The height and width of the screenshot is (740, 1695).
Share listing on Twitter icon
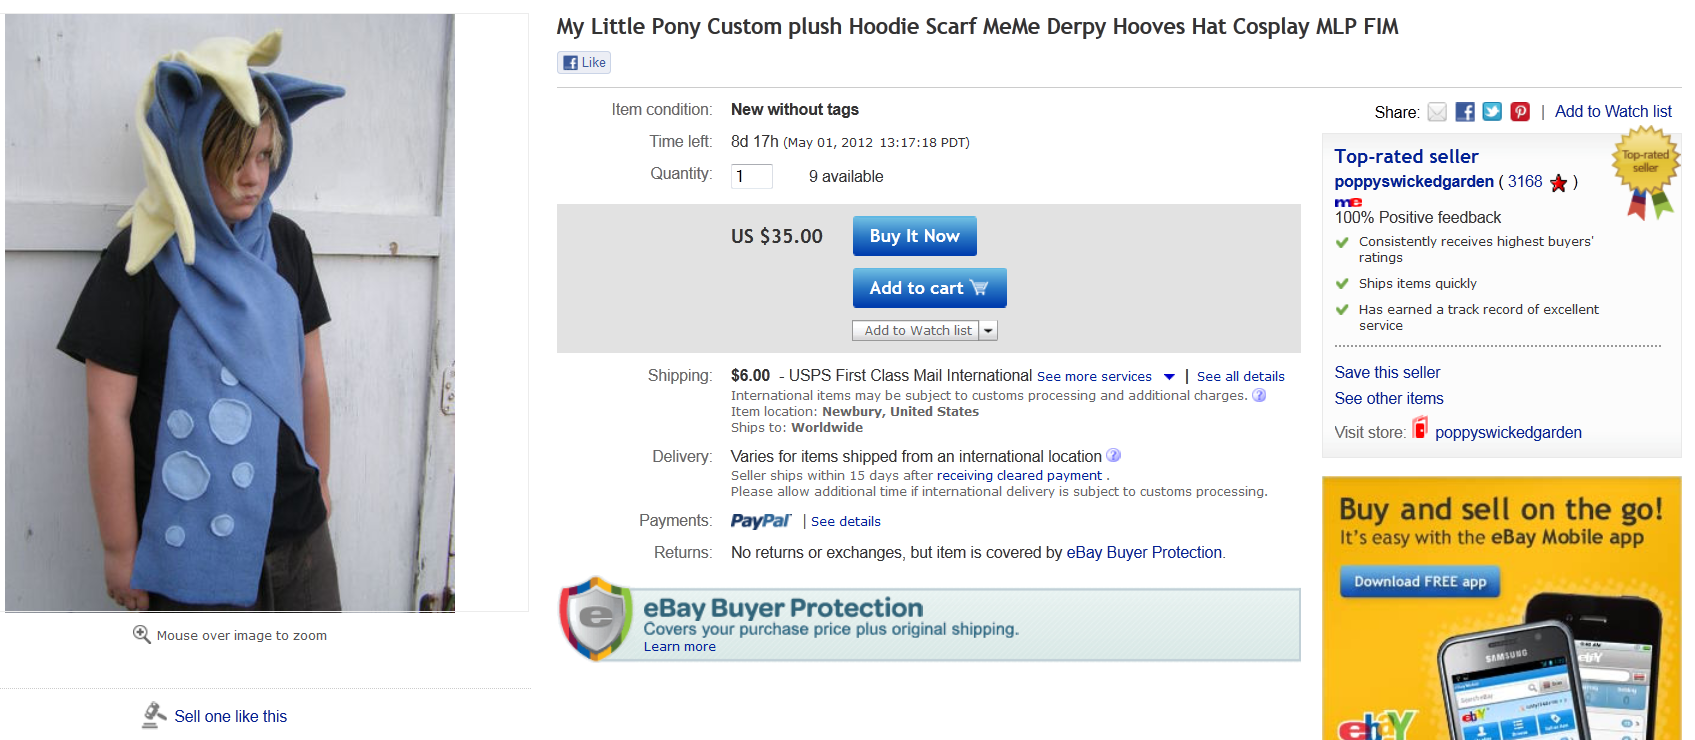1492,112
